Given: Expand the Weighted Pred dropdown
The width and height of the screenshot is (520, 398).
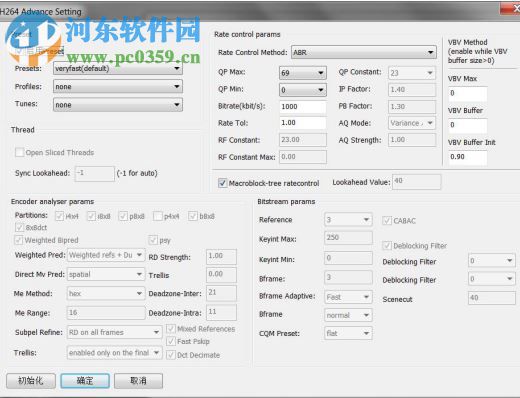Looking at the screenshot, I should (x=106, y=255).
